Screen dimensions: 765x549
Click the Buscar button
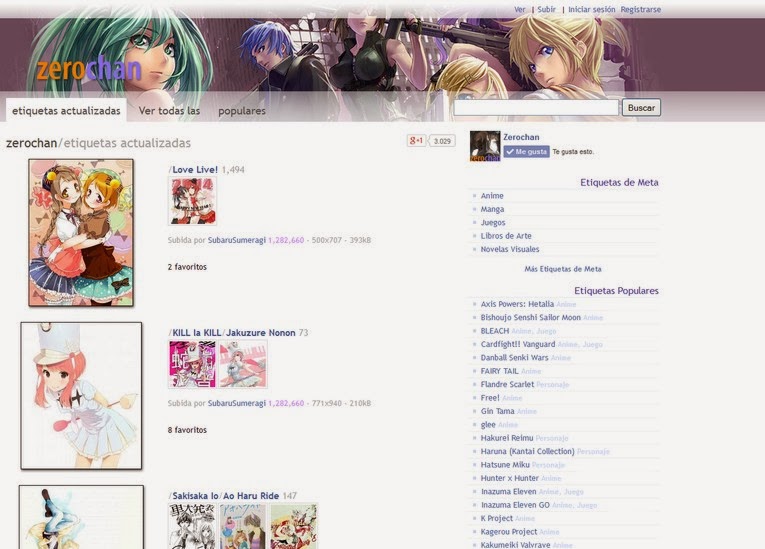(x=641, y=108)
